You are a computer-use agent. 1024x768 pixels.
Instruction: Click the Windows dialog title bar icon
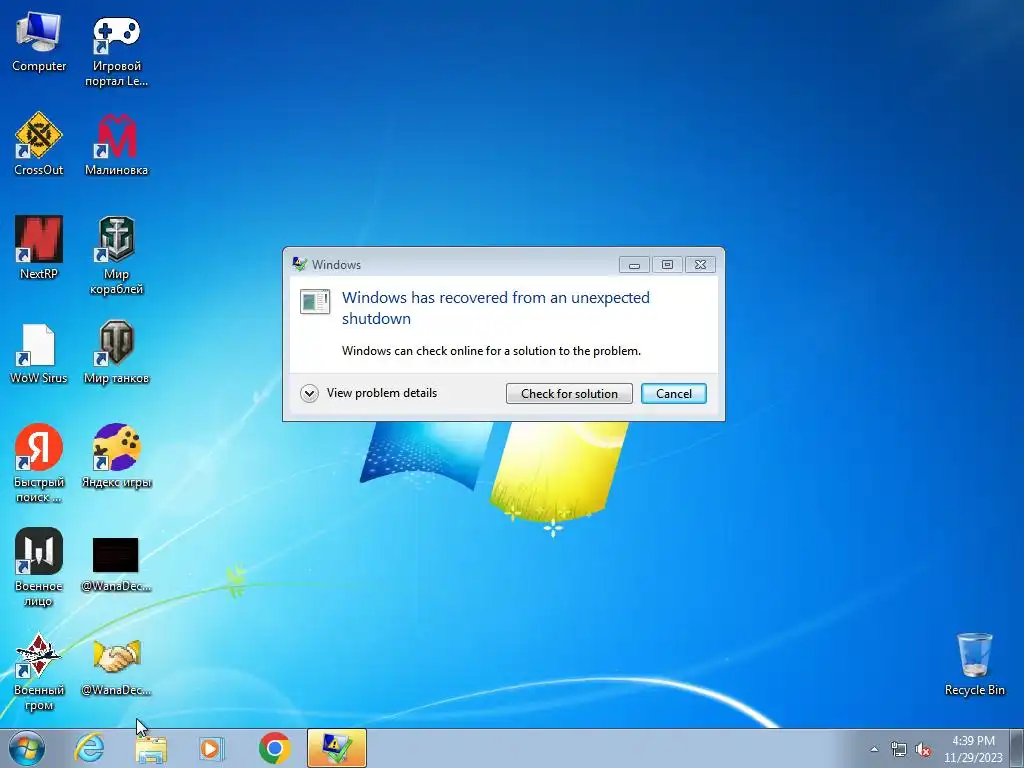pyautogui.click(x=300, y=264)
